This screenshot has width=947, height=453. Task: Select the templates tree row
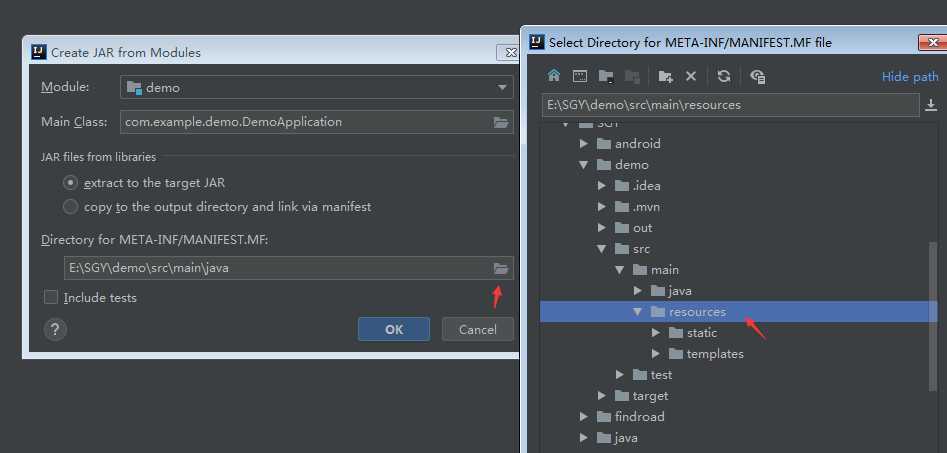737,354
